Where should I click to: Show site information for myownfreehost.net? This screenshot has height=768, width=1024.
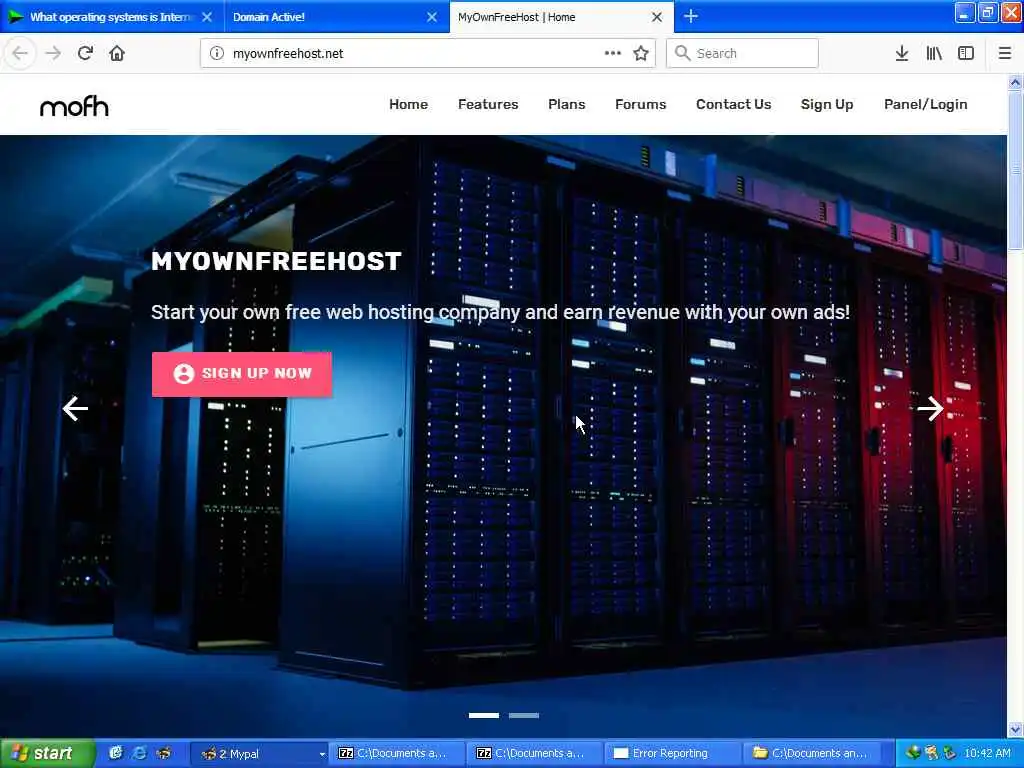point(217,54)
